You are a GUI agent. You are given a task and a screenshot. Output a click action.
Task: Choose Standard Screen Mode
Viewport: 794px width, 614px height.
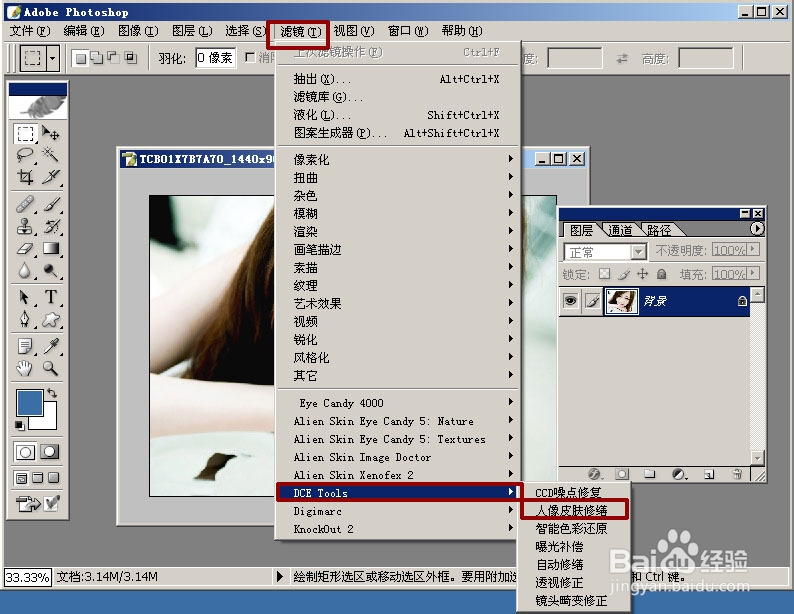[22, 478]
